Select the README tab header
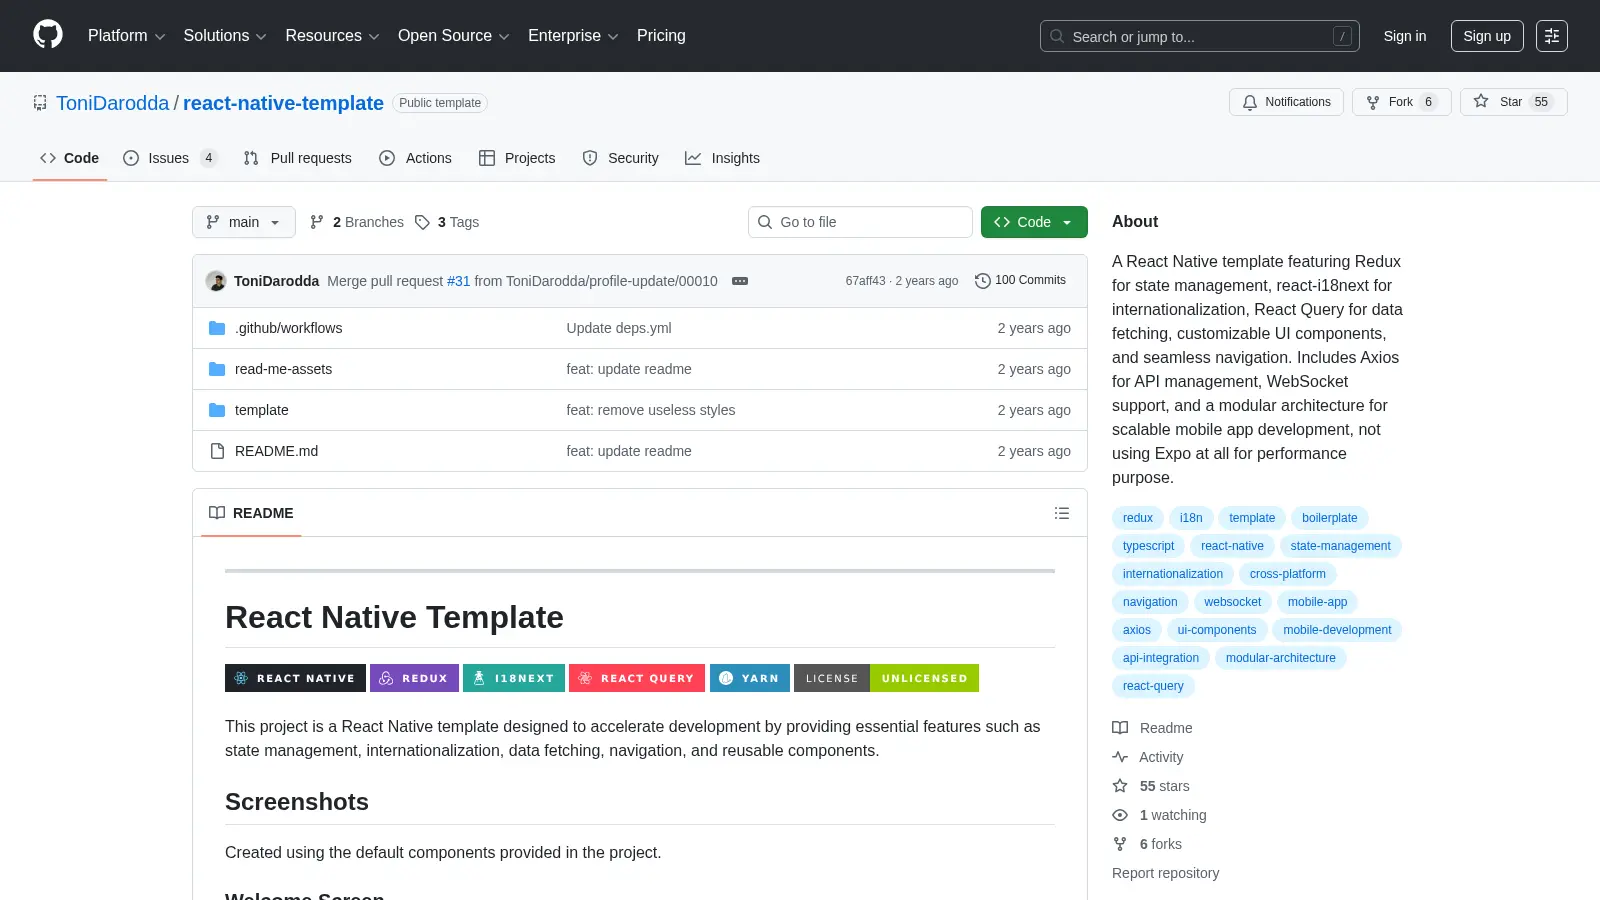The image size is (1600, 900). pyautogui.click(x=251, y=513)
